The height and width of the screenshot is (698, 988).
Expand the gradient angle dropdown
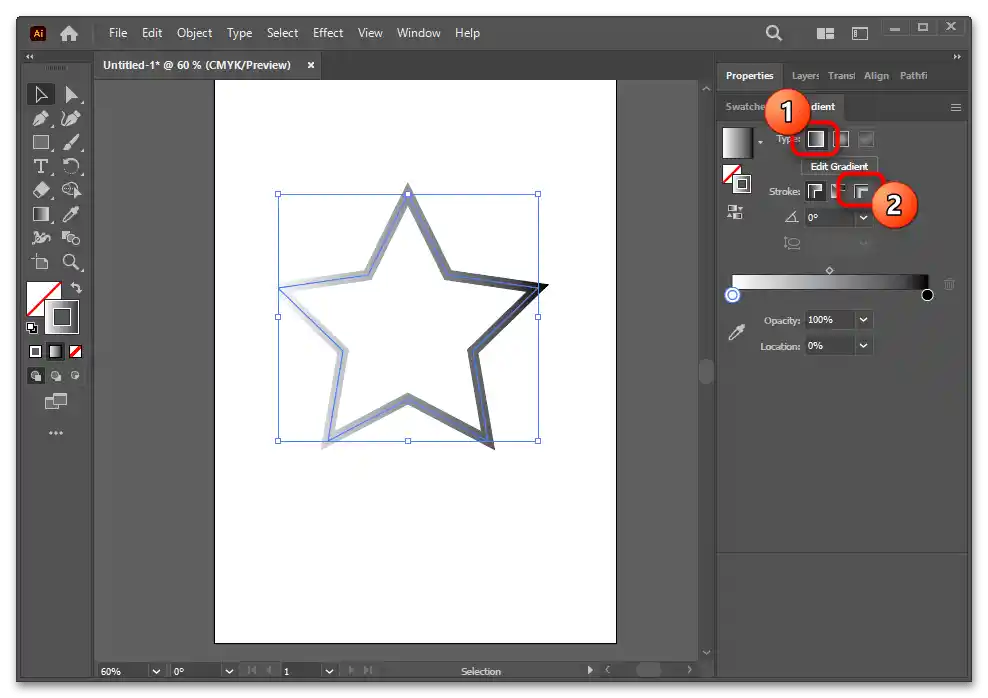point(863,217)
